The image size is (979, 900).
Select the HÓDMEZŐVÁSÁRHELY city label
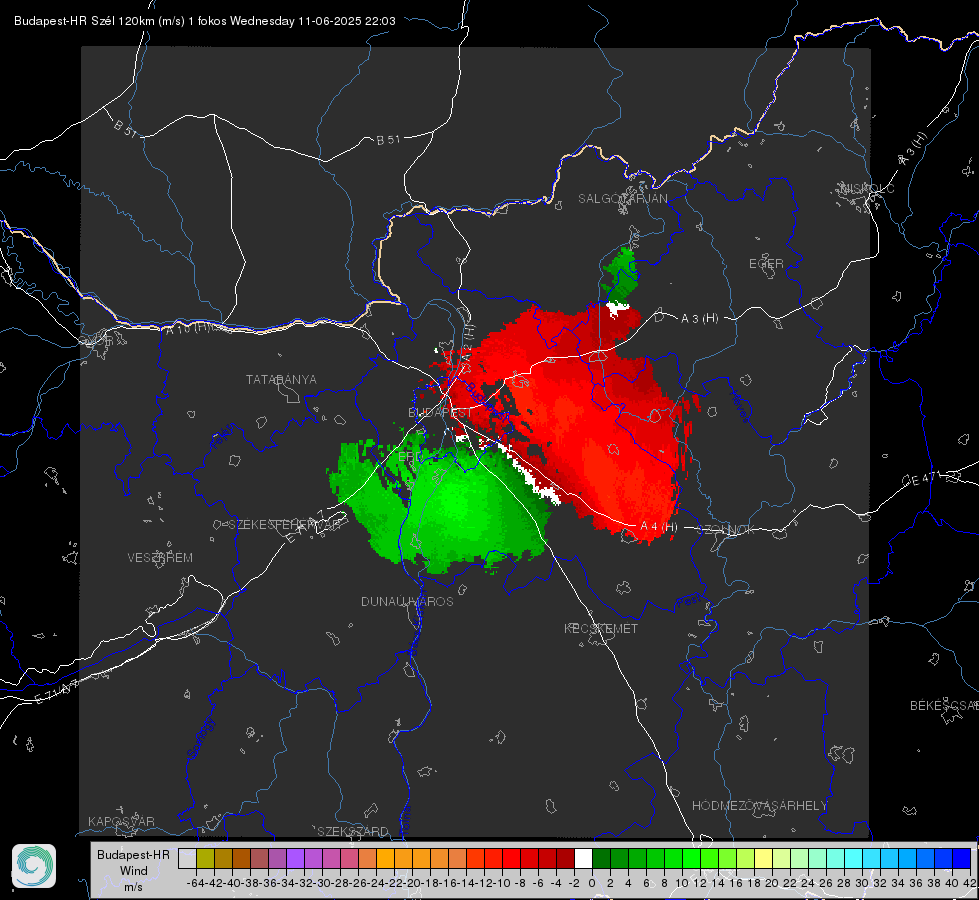[x=760, y=806]
